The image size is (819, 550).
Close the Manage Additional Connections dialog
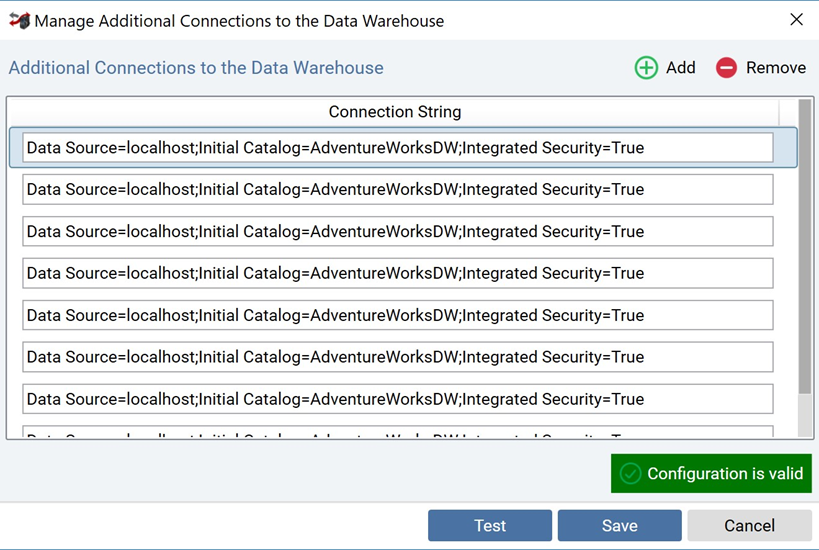click(796, 20)
